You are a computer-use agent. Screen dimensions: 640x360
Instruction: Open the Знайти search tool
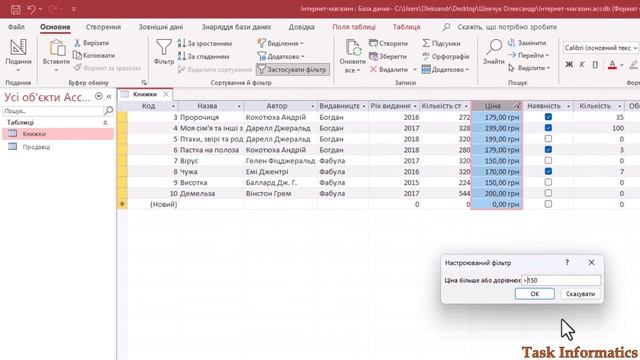tap(493, 52)
